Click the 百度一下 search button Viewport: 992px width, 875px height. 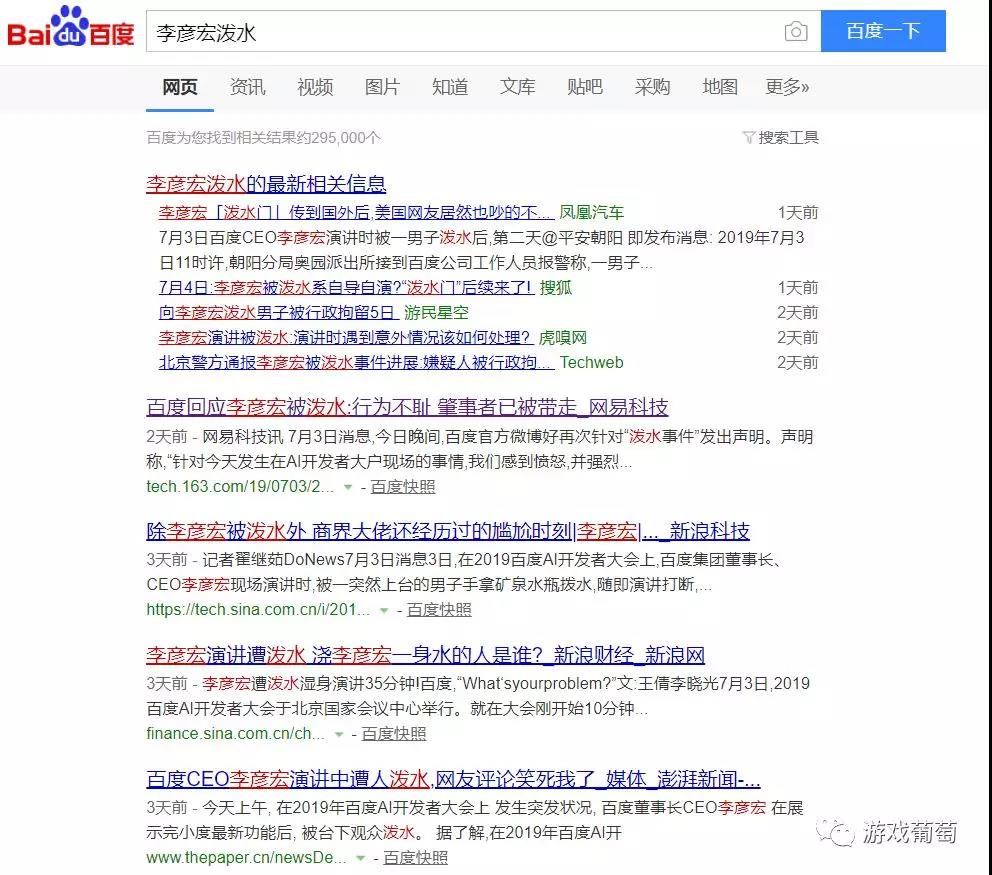883,31
